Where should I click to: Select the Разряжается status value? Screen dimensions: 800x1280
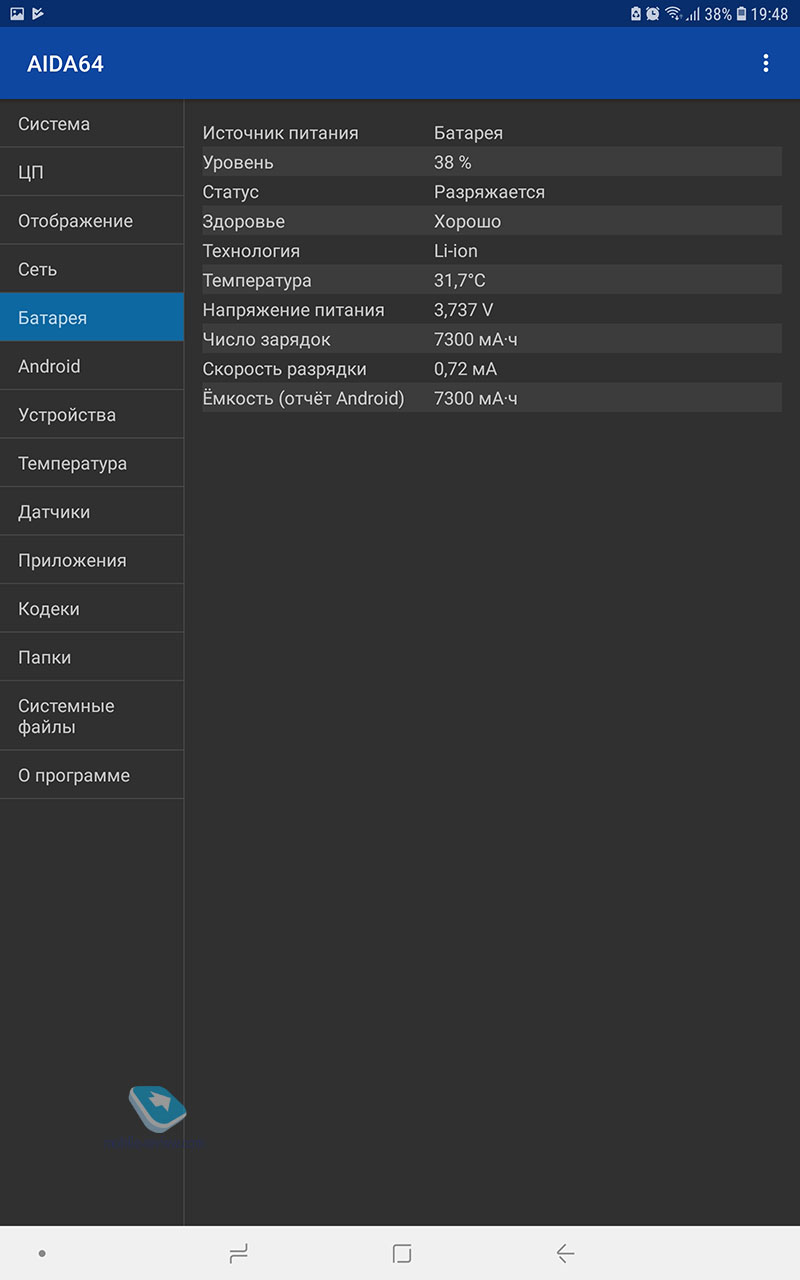(489, 192)
